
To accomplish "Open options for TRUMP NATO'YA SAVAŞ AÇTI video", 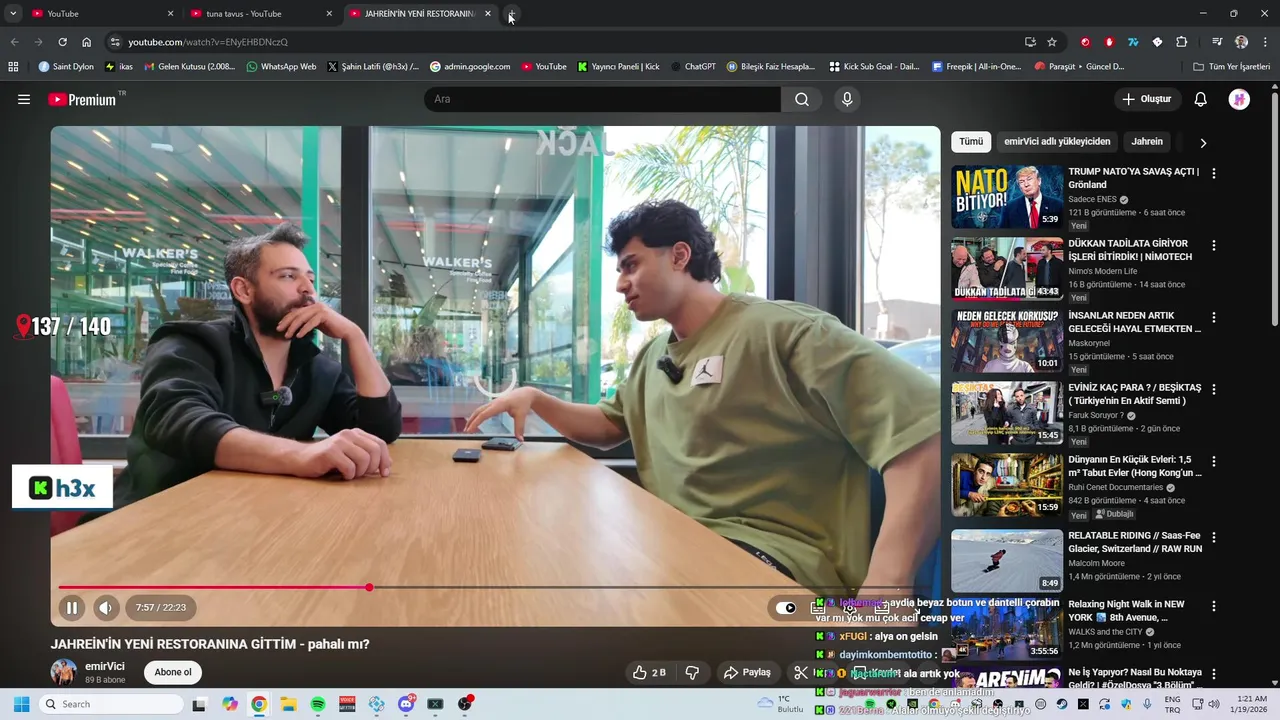I will point(1214,173).
